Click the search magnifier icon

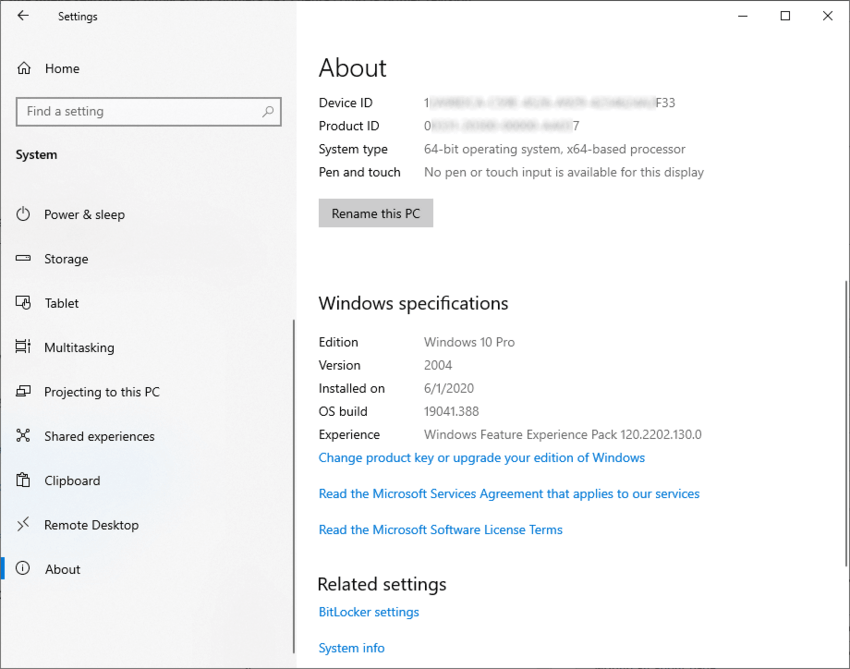coord(268,111)
